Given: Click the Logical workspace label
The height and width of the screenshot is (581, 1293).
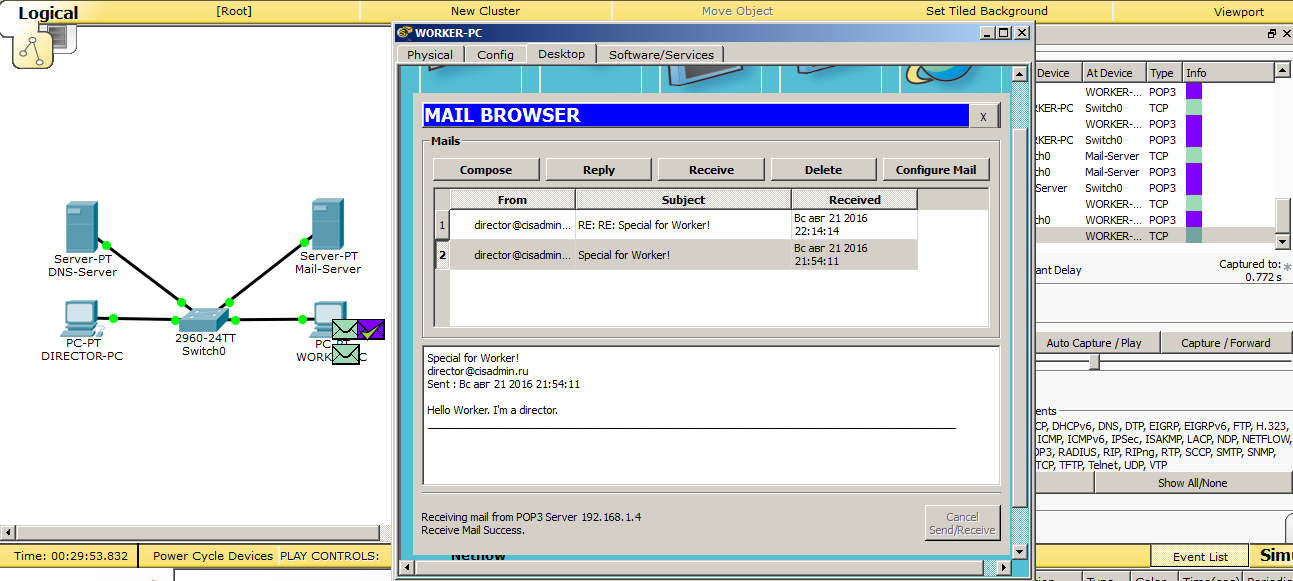Looking at the screenshot, I should point(47,13).
